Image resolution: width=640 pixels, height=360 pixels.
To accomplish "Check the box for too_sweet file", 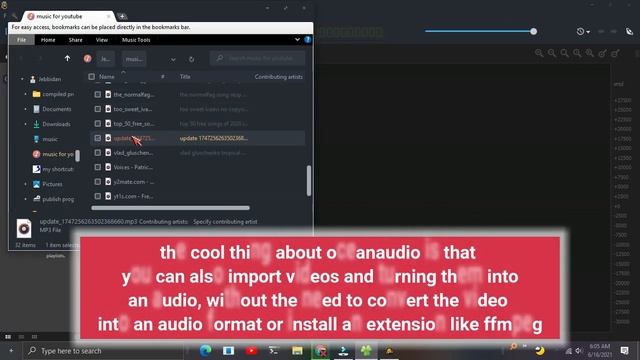I will (98, 109).
